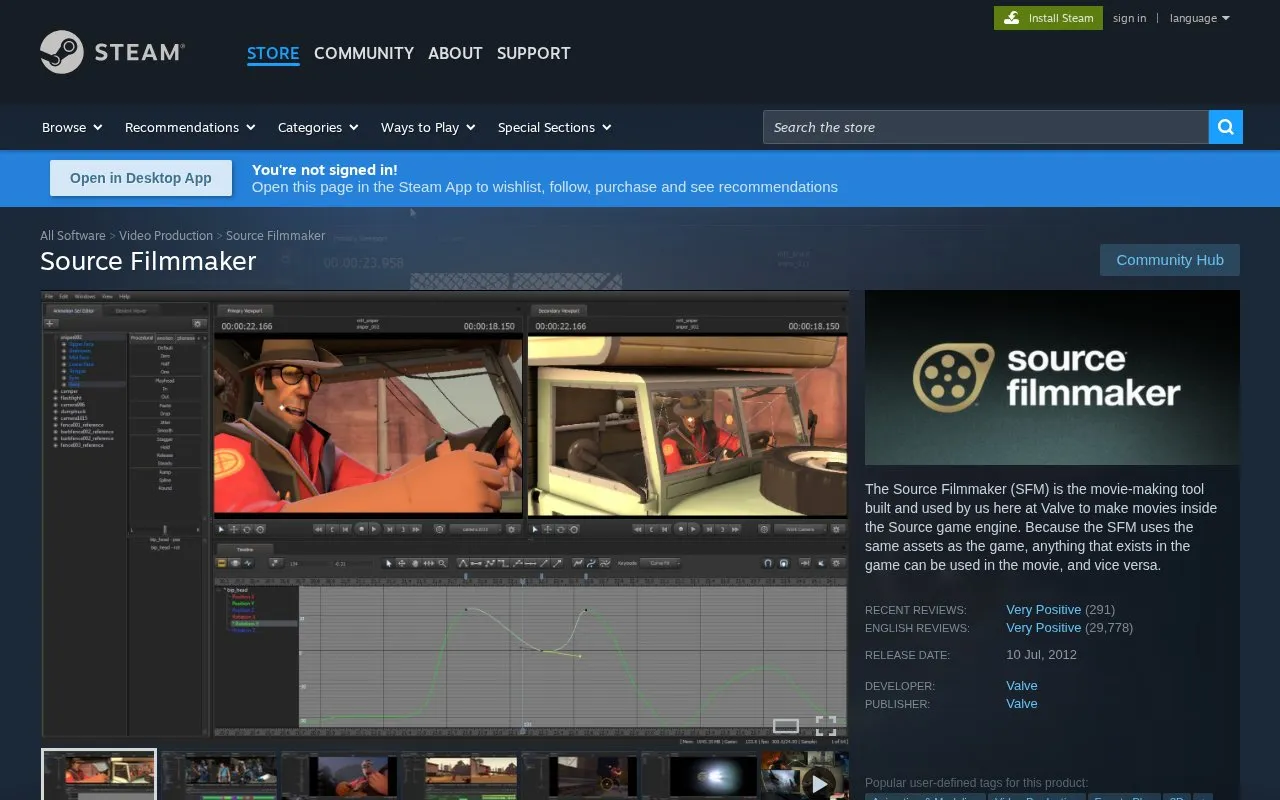1280x800 pixels.
Task: Switch screenshot viewer to theater mode
Action: point(786,725)
